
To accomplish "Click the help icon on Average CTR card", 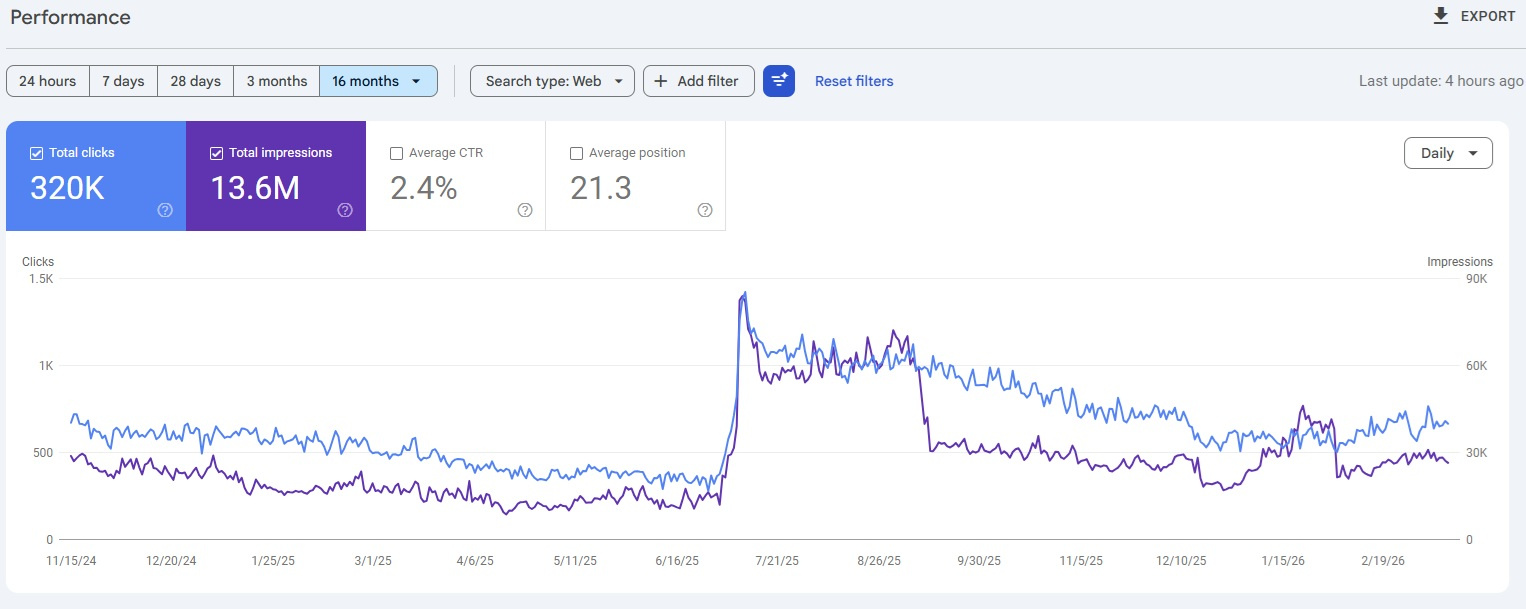I will point(525,210).
